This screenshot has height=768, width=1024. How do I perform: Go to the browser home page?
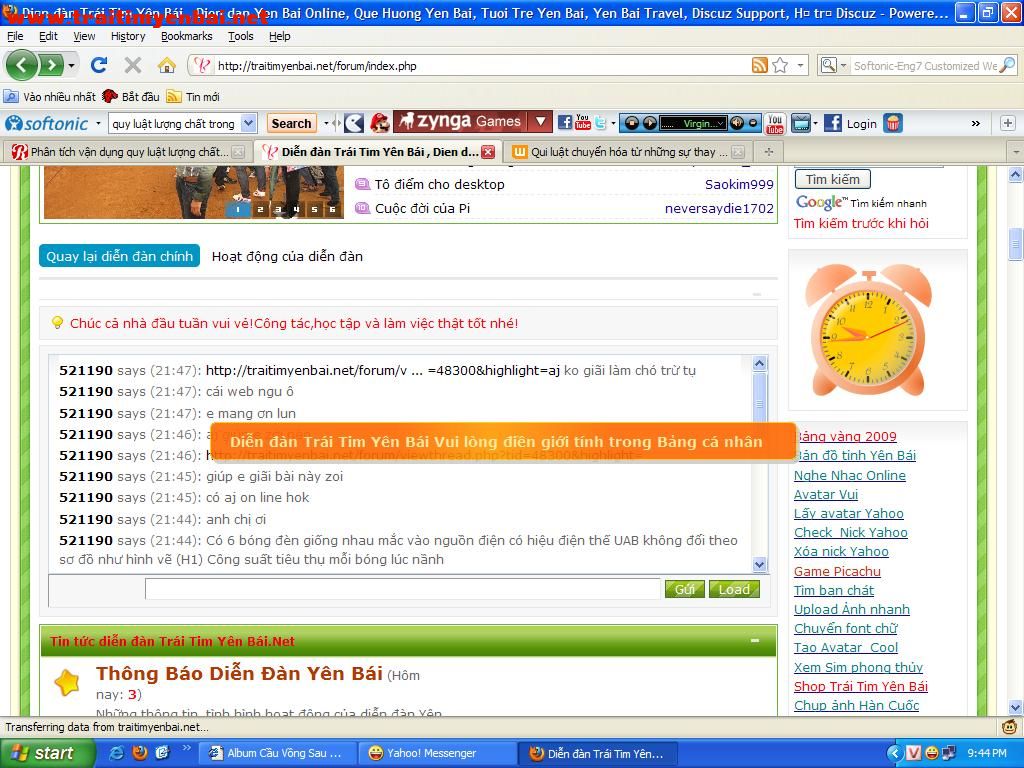coord(167,65)
